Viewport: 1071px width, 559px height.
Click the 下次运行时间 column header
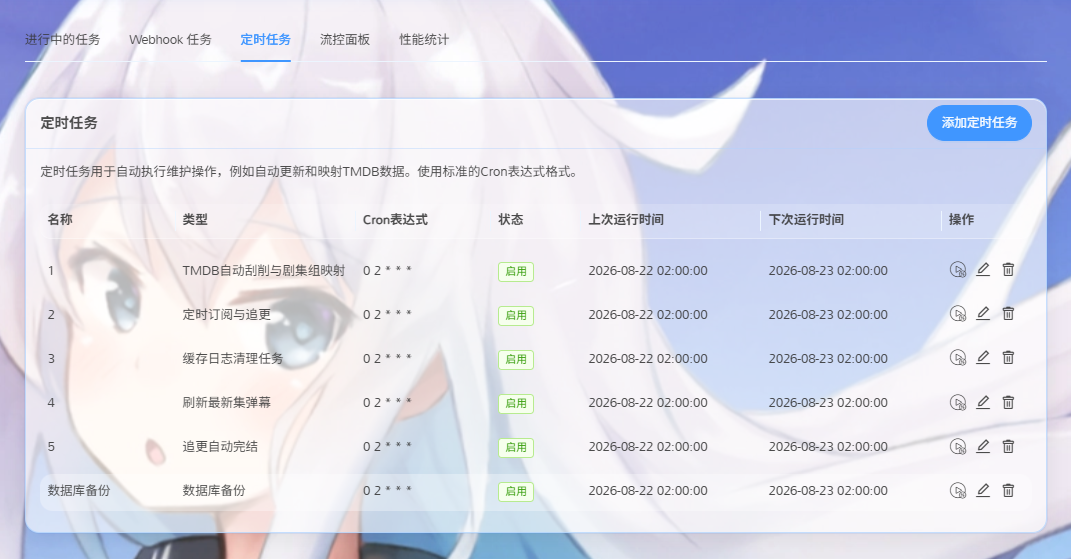[806, 219]
